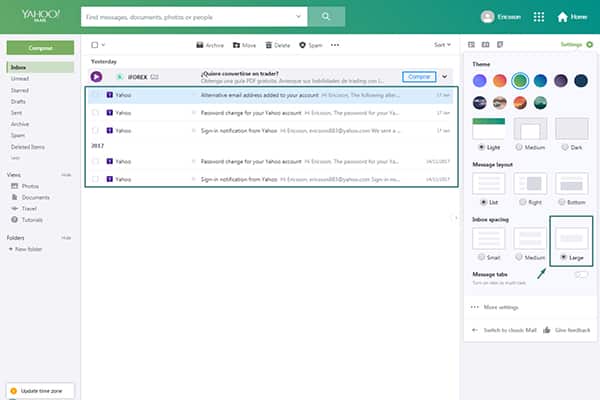This screenshot has width=600, height=400.
Task: Set inbox spacing to Large
Action: point(564,257)
